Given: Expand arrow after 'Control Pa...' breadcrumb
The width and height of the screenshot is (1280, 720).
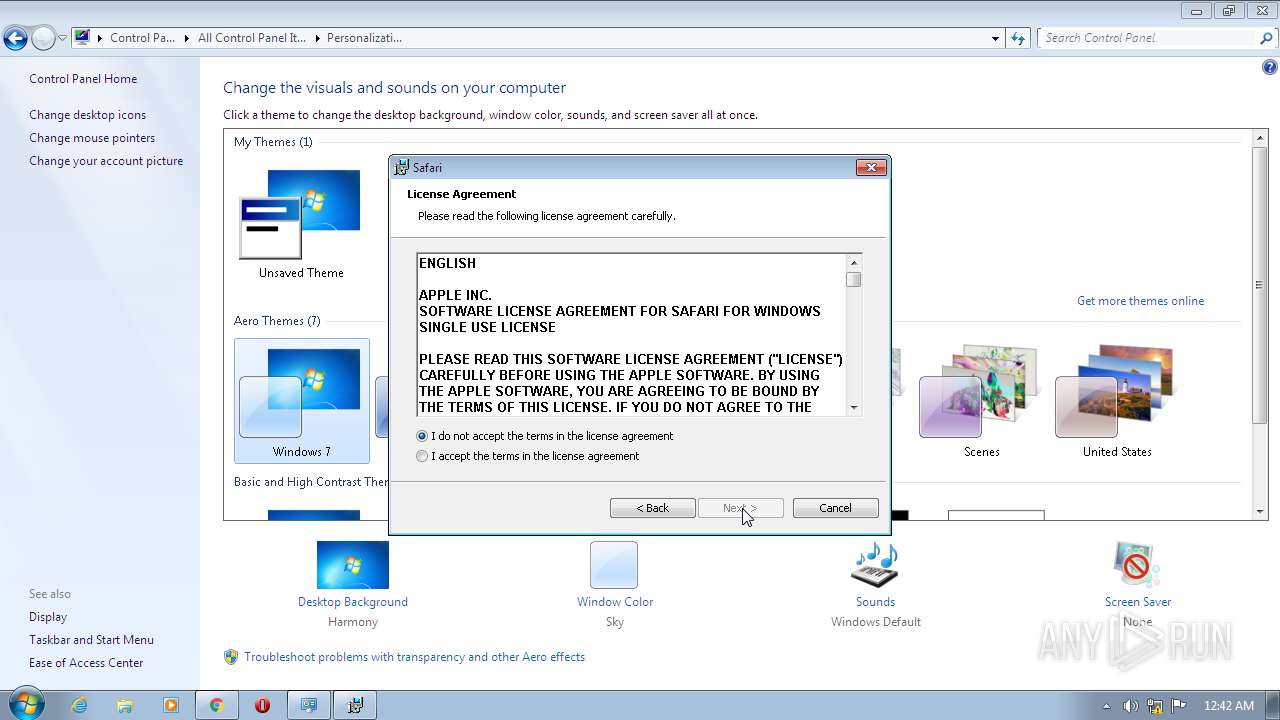Looking at the screenshot, I should pos(186,38).
